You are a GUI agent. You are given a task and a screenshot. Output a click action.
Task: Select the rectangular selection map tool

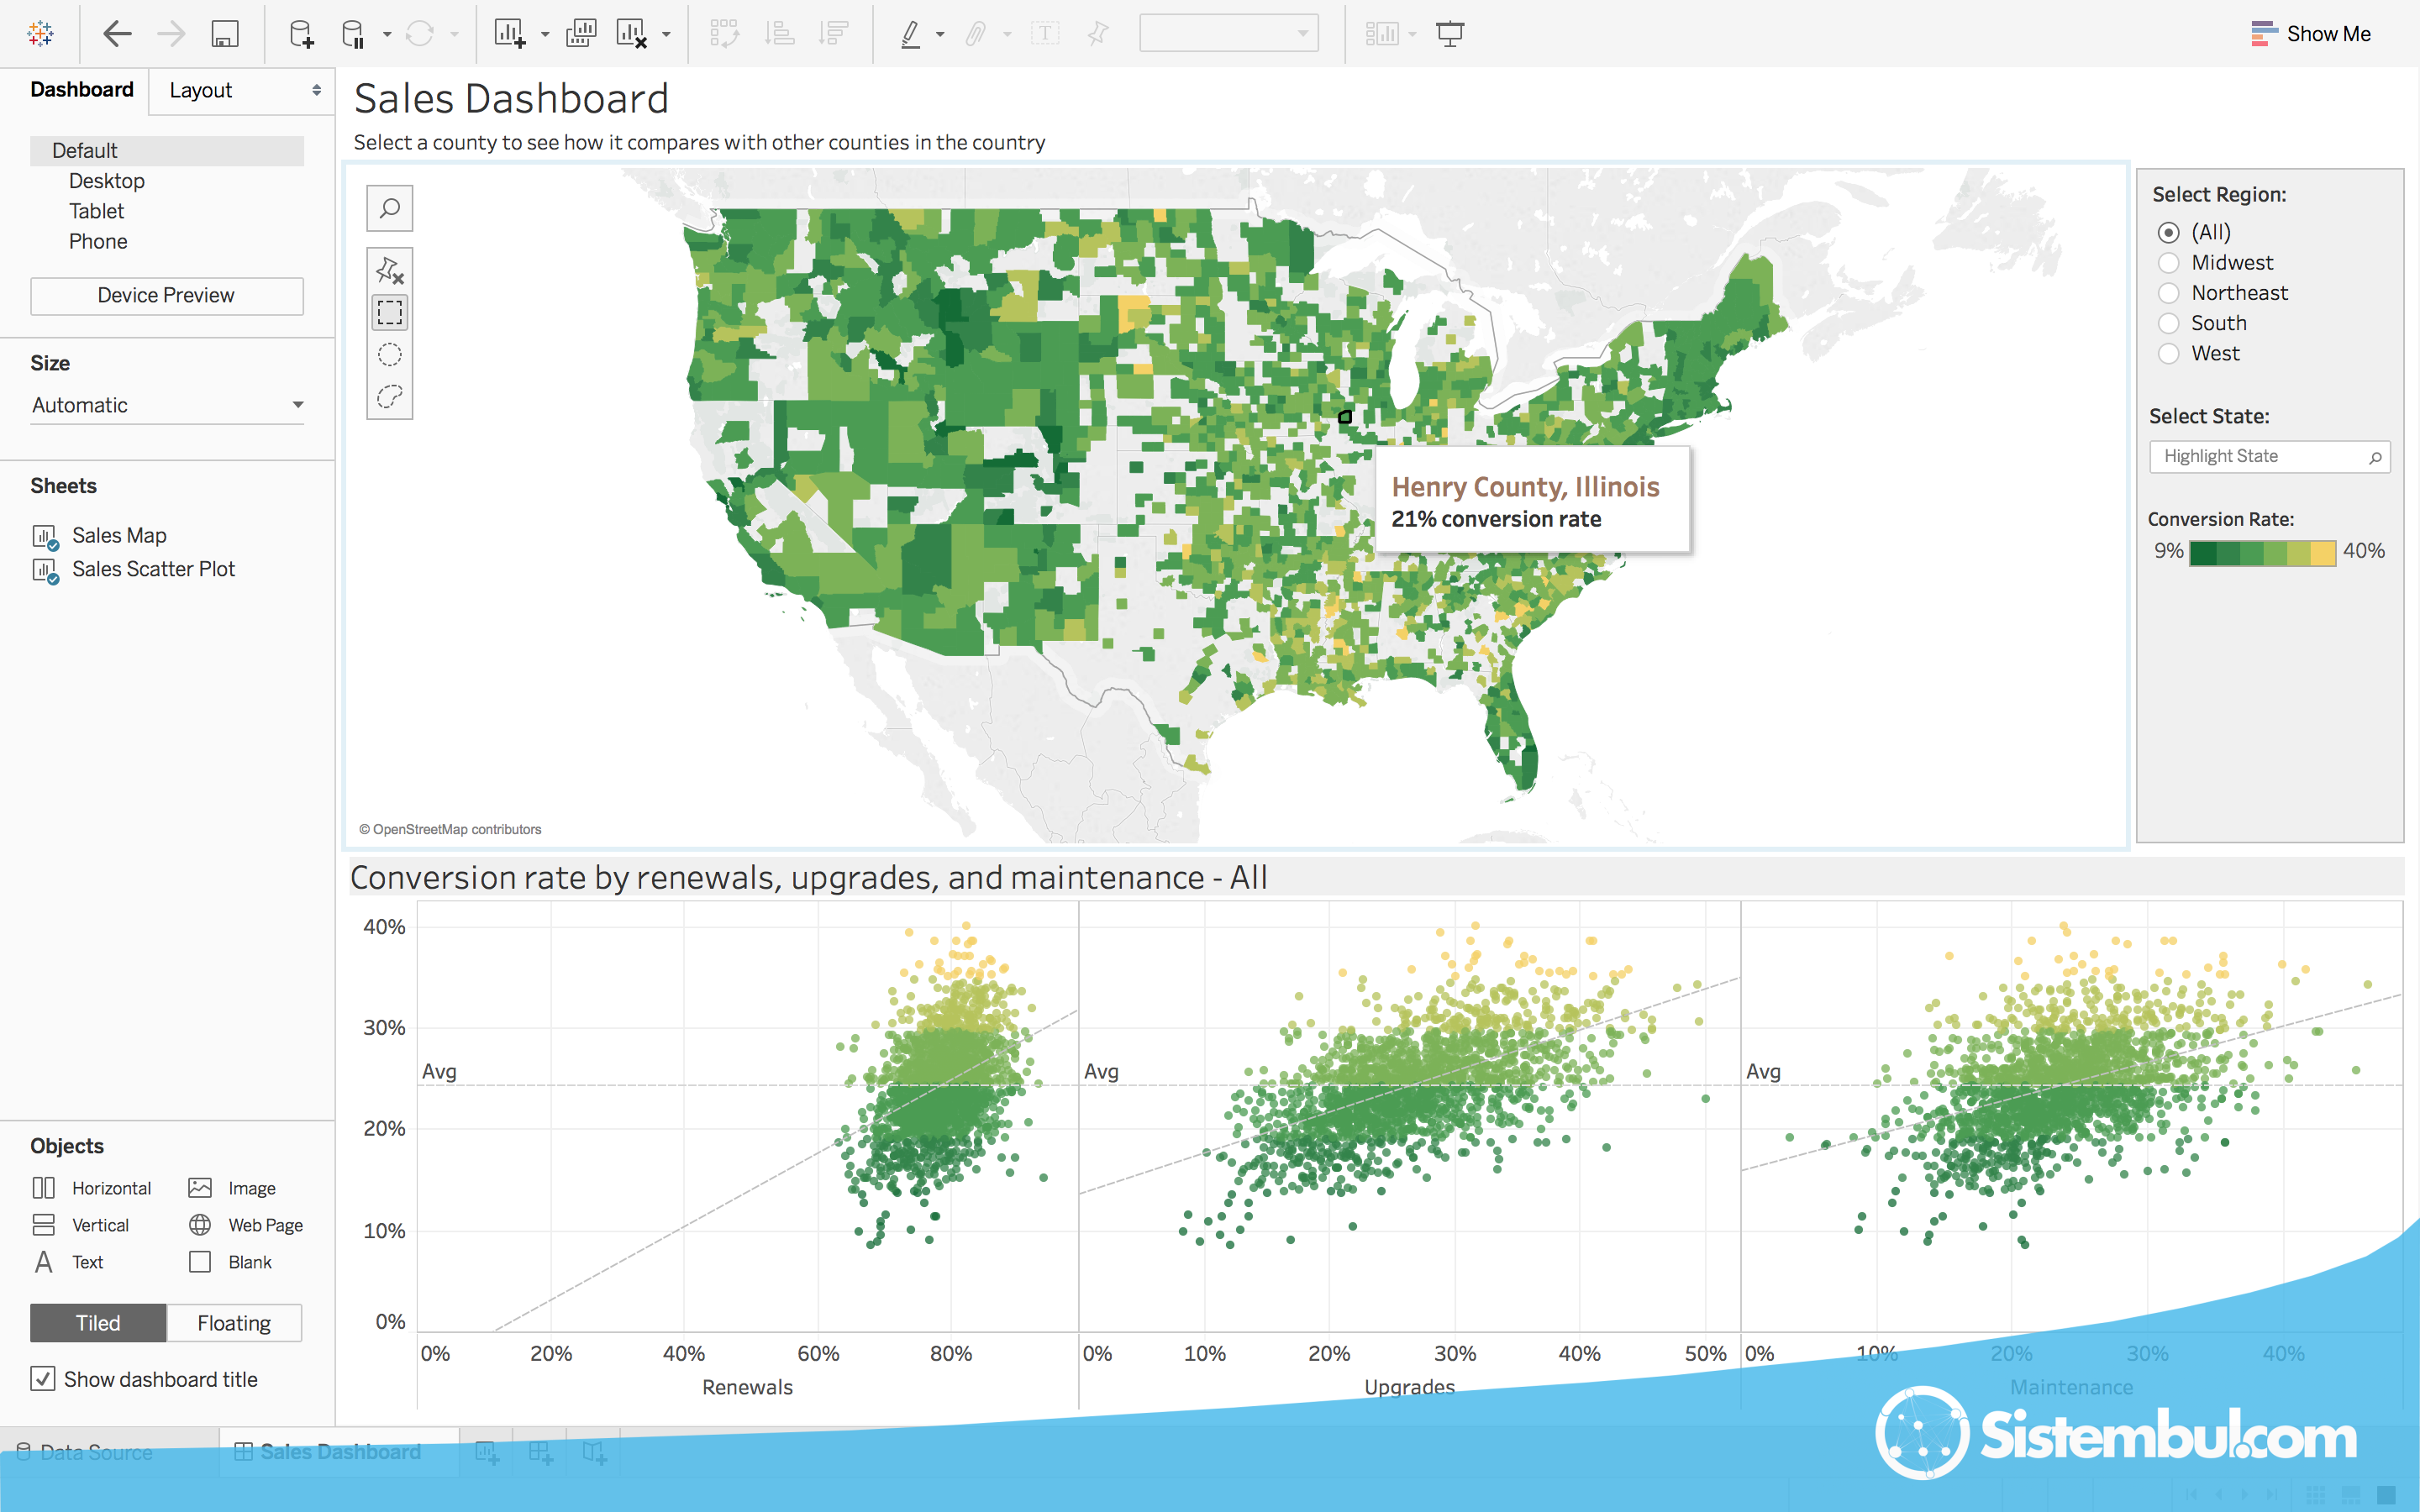[390, 313]
